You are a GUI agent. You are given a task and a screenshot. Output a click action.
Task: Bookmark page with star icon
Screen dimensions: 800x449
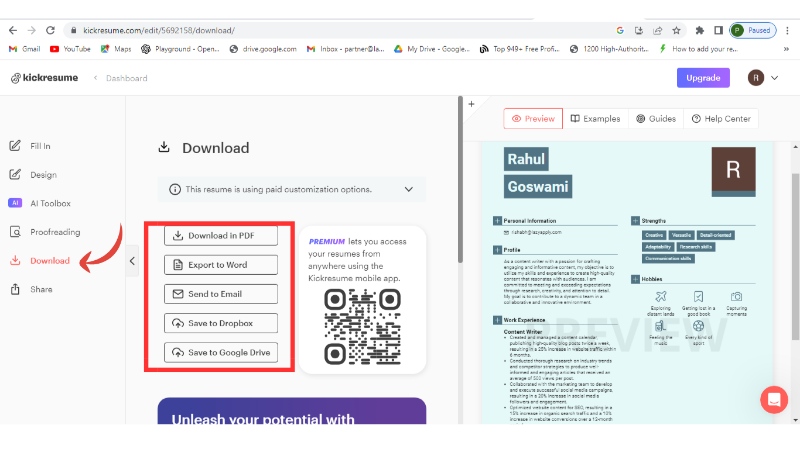tap(677, 30)
